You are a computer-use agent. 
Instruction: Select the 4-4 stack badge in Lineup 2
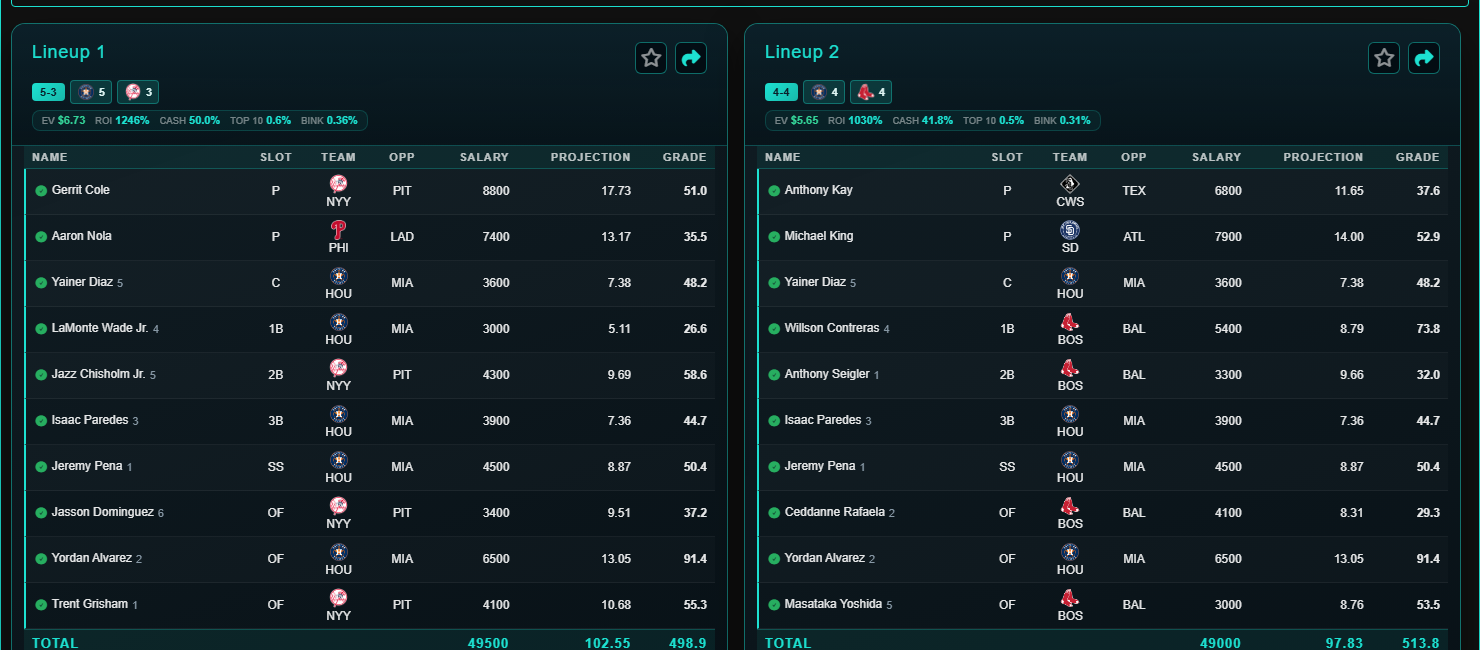pyautogui.click(x=781, y=92)
